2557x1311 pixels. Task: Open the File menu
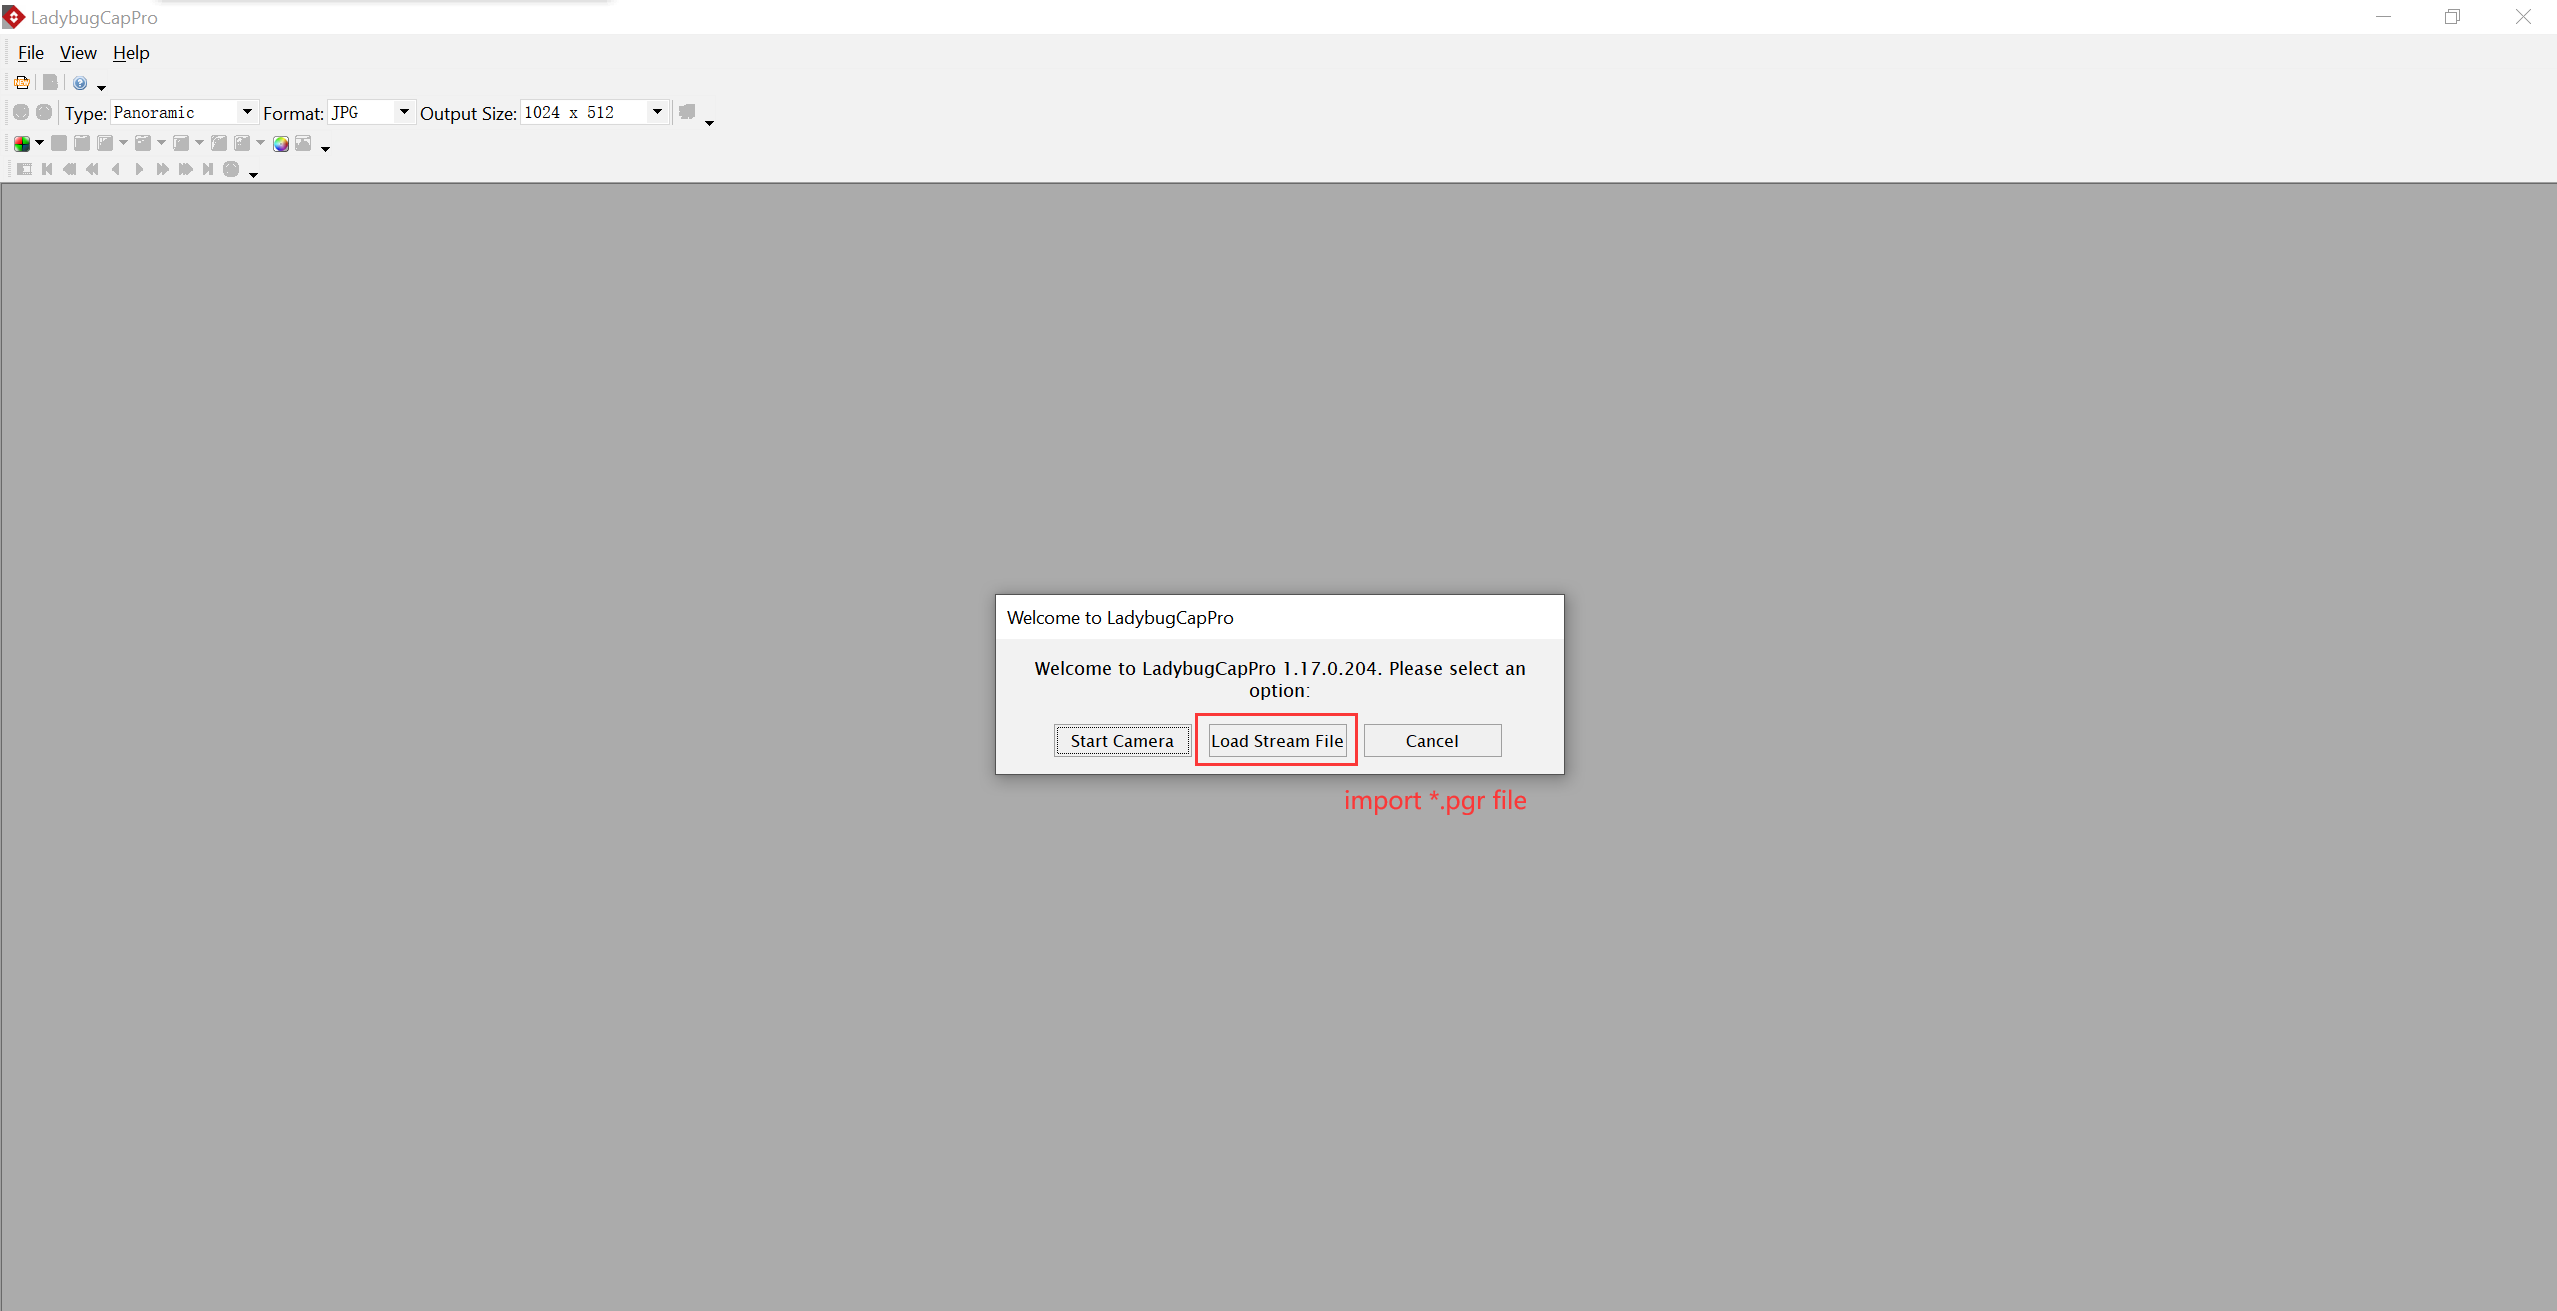pyautogui.click(x=30, y=52)
